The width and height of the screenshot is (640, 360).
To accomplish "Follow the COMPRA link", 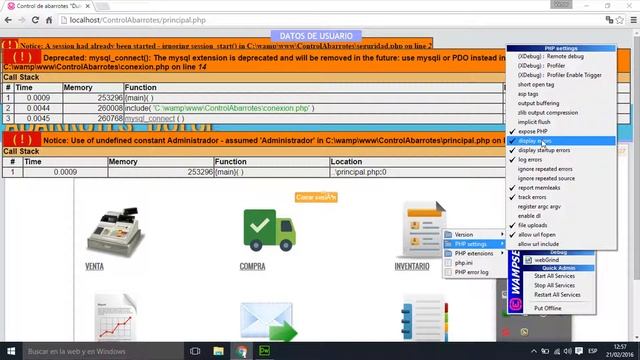I will coord(252,267).
